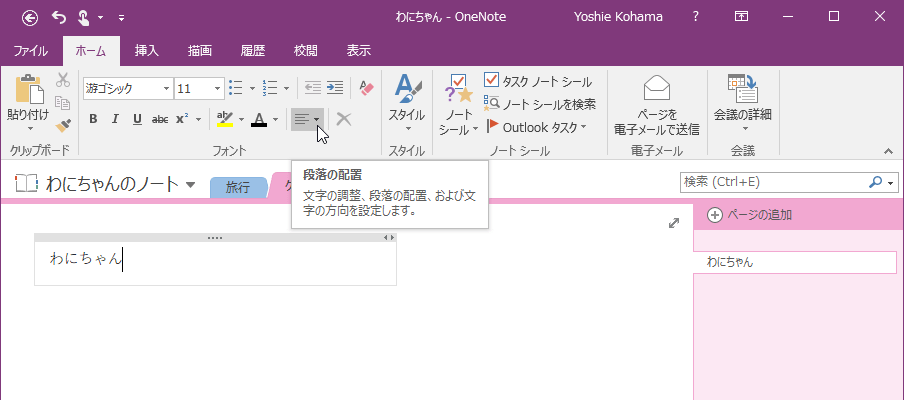
Task: Click note container top drag handle
Action: coord(215,237)
